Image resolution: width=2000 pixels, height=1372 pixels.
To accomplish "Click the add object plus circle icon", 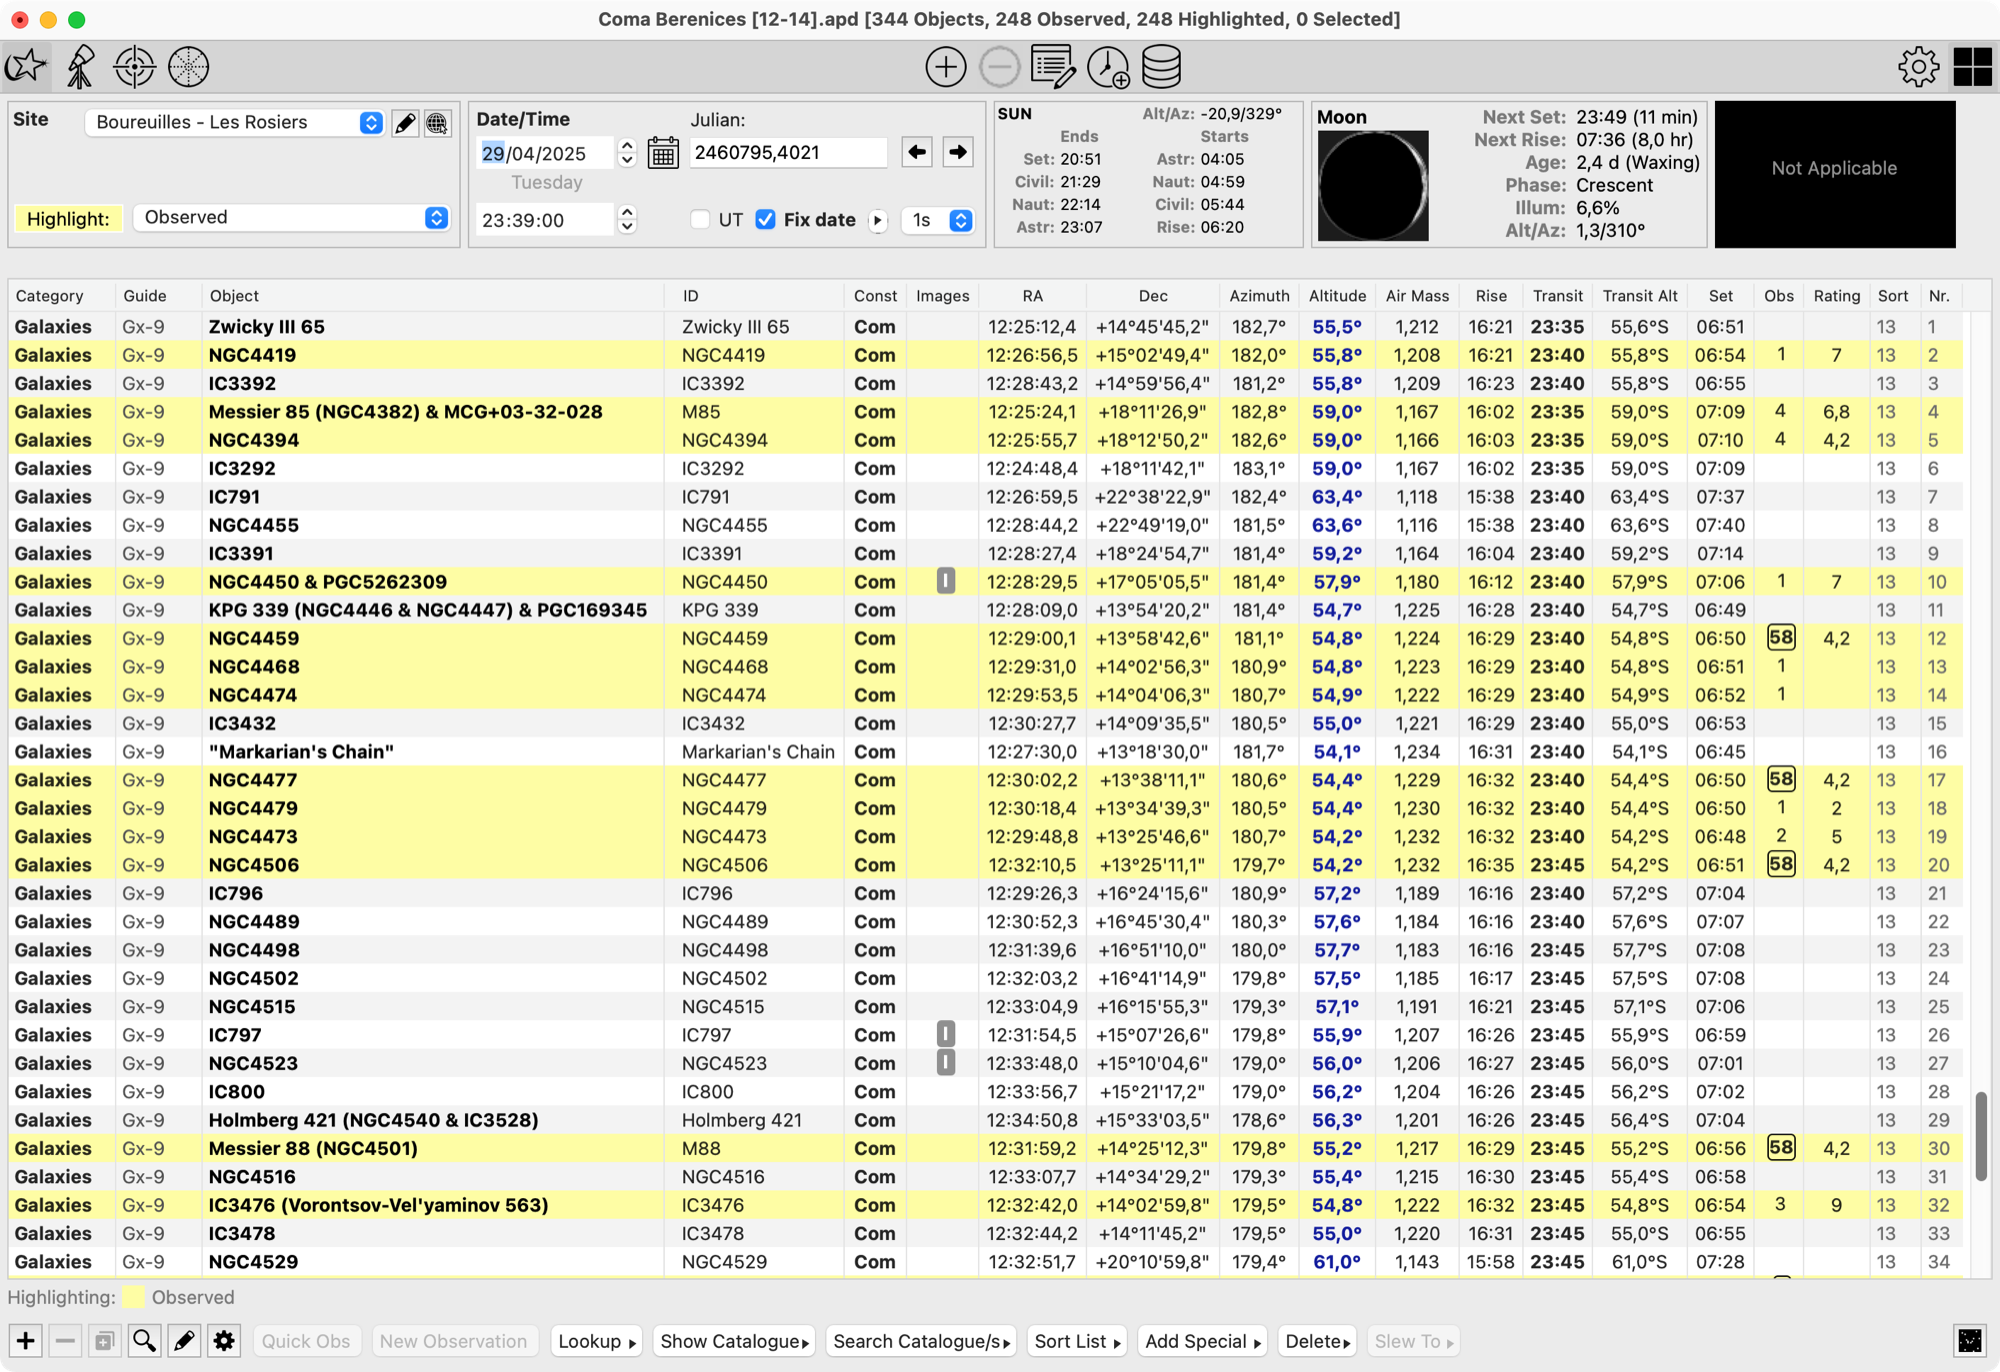I will click(x=945, y=67).
